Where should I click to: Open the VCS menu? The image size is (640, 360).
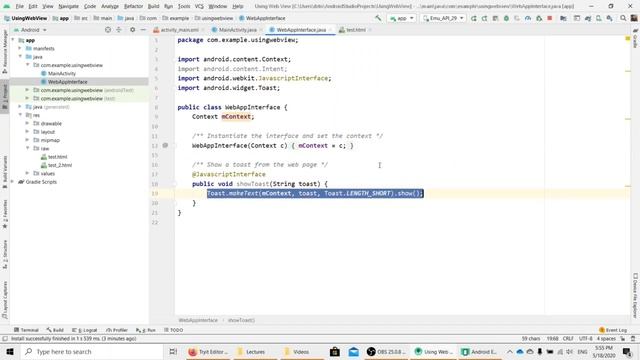pyautogui.click(x=199, y=6)
